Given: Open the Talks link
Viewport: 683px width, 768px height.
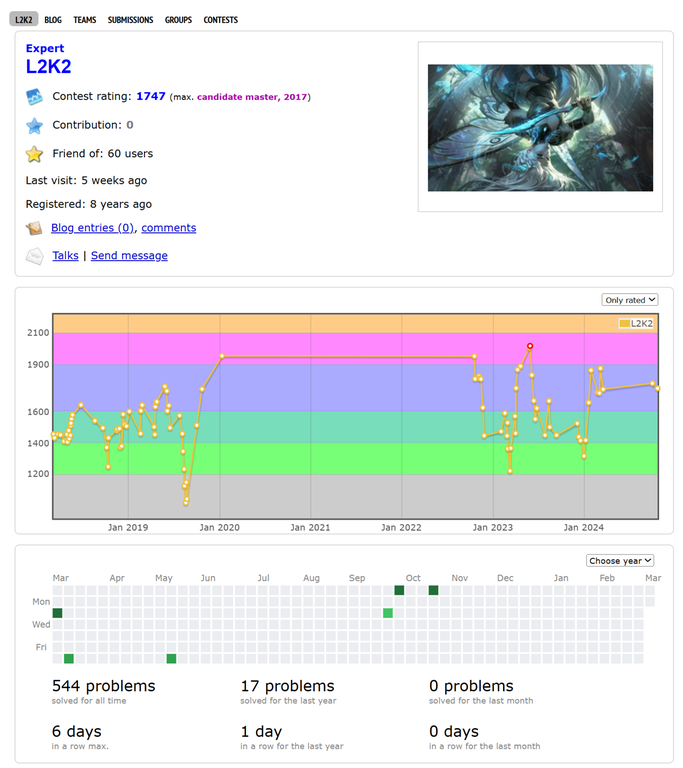Looking at the screenshot, I should (x=65, y=256).
